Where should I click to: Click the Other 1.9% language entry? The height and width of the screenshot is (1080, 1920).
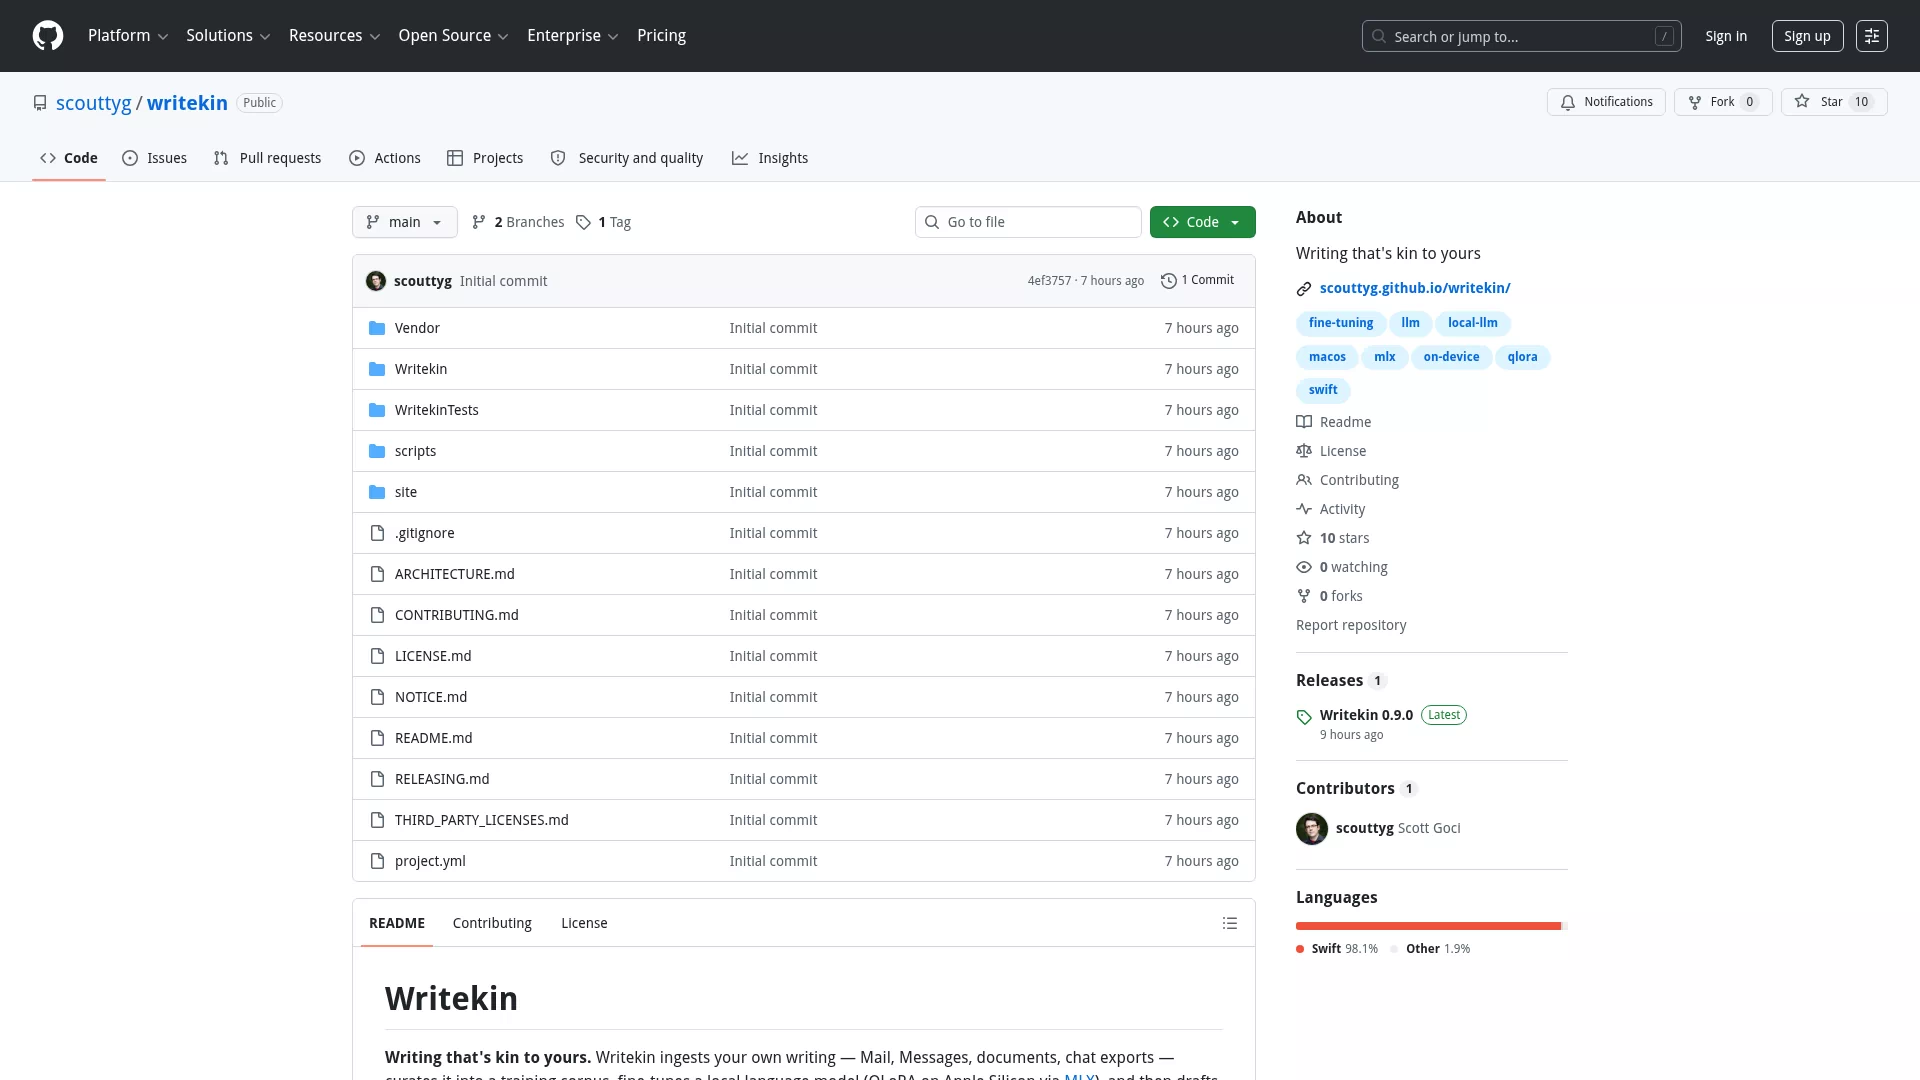tap(1430, 949)
